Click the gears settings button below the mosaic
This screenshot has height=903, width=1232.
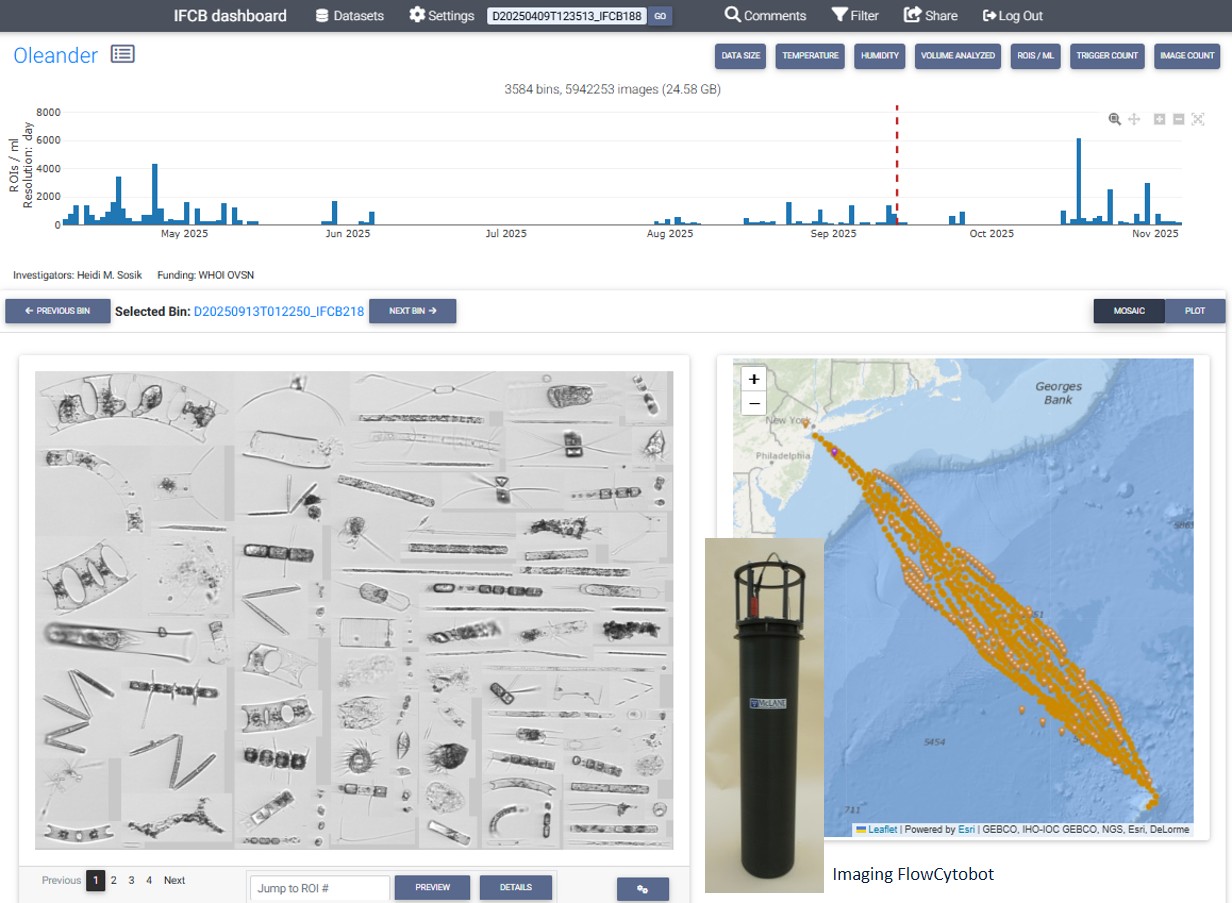[x=643, y=889]
